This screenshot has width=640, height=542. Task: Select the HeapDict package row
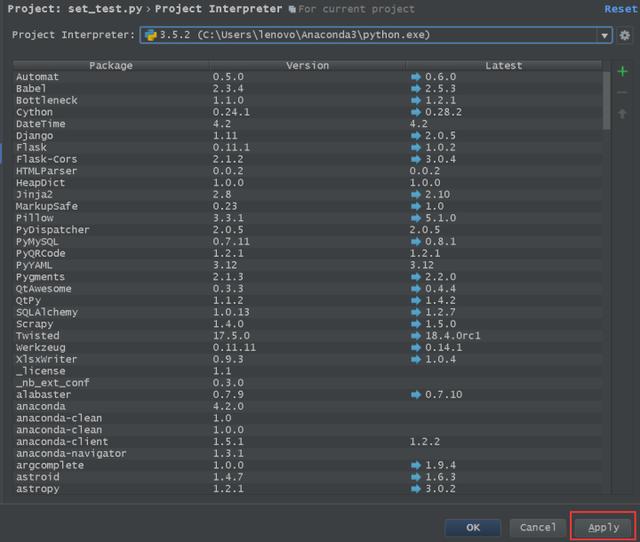308,183
